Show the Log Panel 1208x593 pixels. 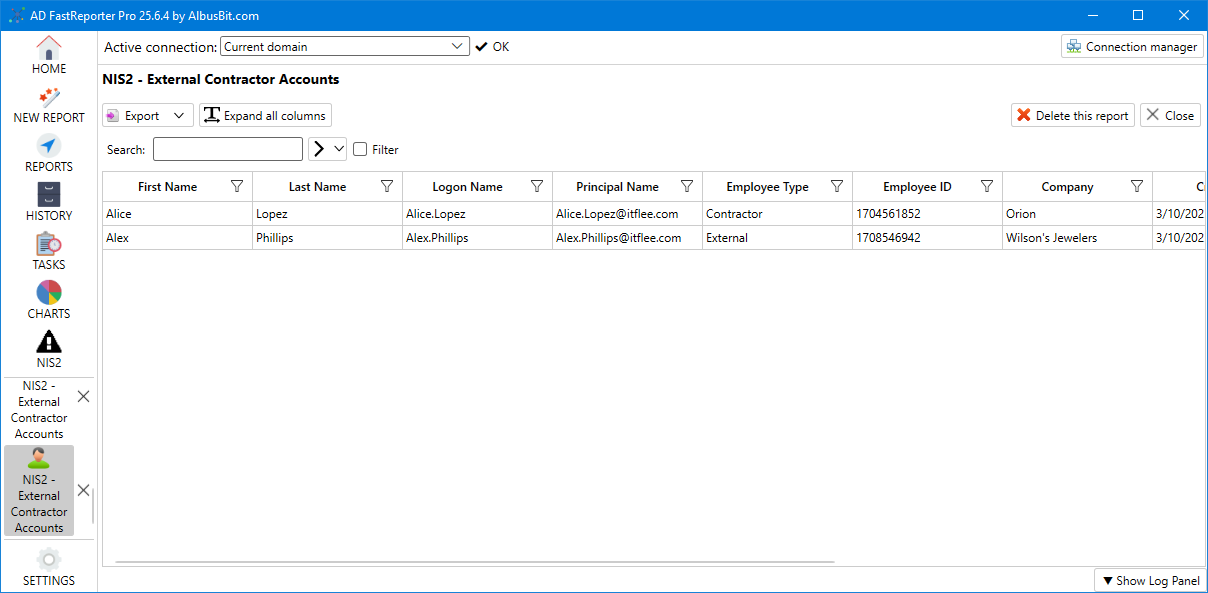(x=1150, y=580)
